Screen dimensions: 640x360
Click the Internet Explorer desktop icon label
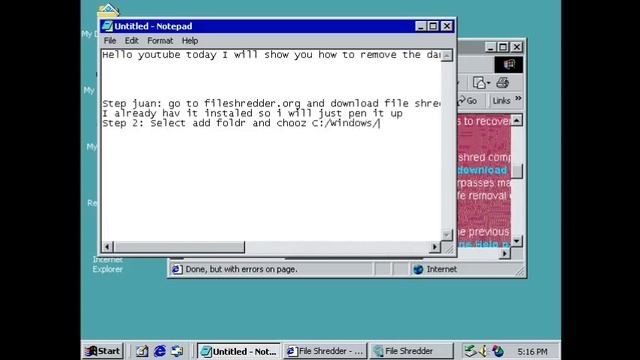[x=107, y=264]
